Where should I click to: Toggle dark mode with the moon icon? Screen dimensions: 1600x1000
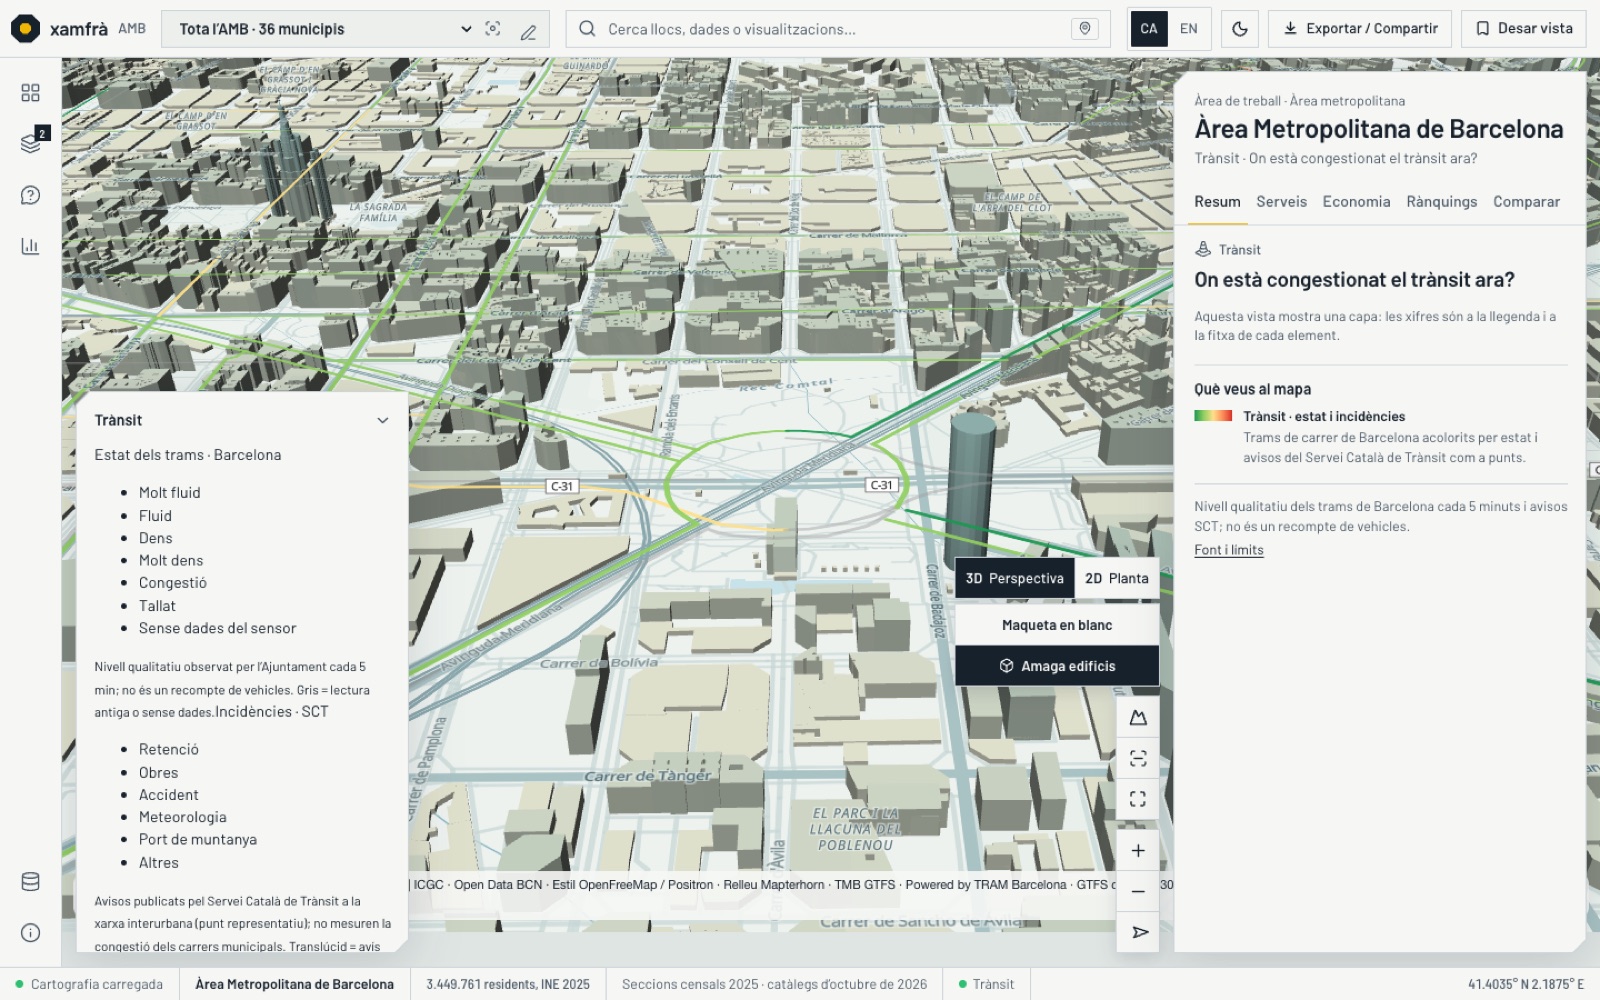point(1240,29)
